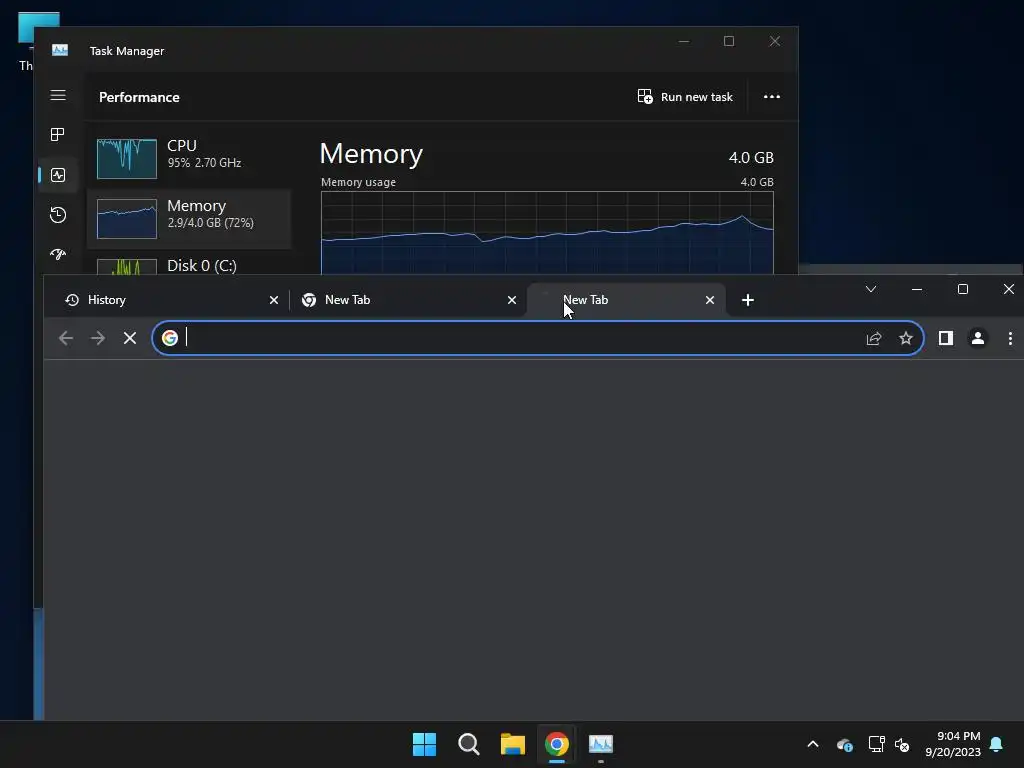Screen dimensions: 1024x768
Task: Select Memory performance item in list
Action: (x=189, y=219)
